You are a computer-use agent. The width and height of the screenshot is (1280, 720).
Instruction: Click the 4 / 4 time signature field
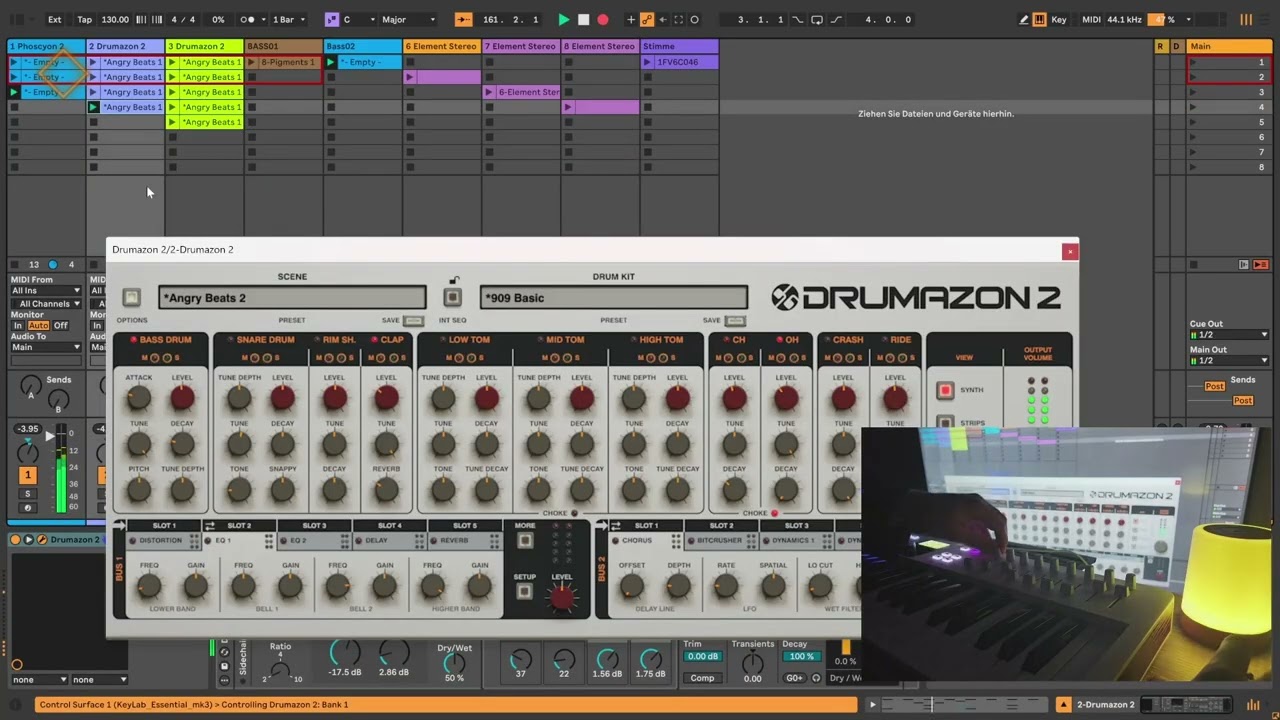[183, 19]
